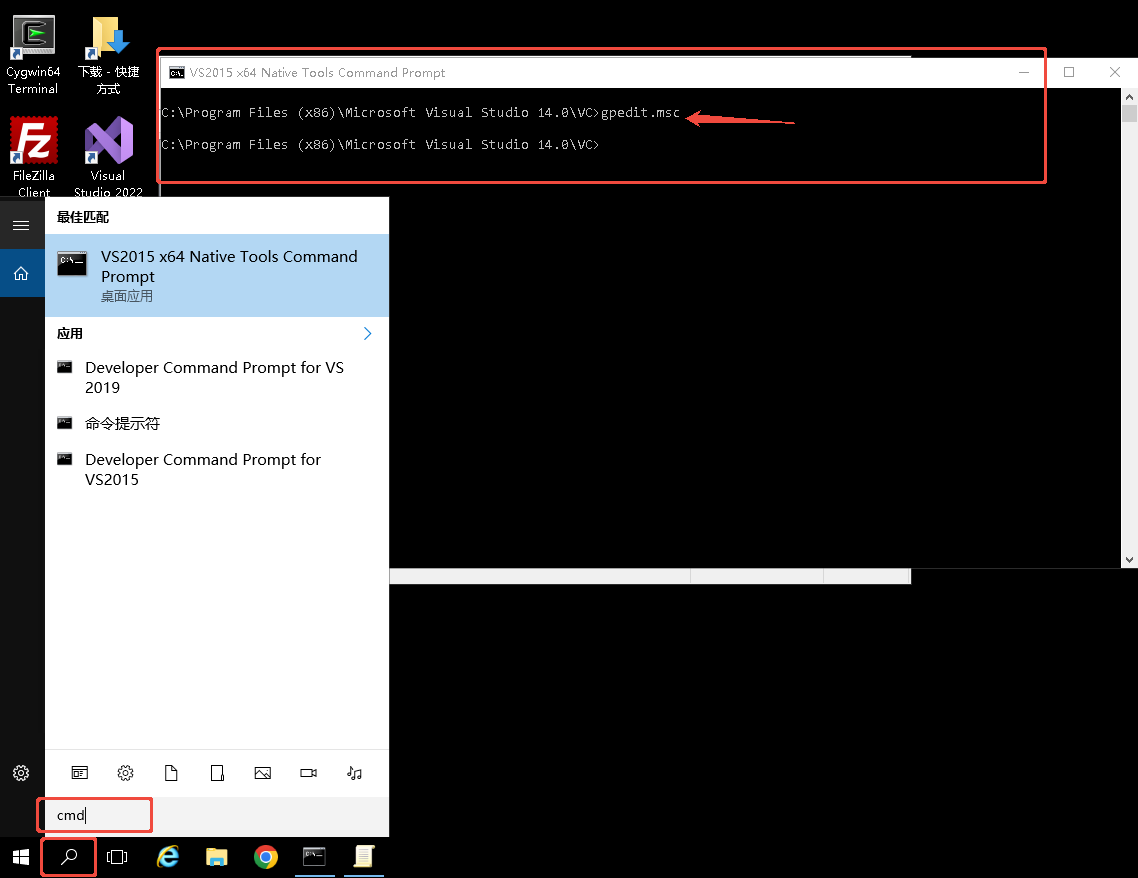The height and width of the screenshot is (878, 1138).
Task: Switch to command prompt taskbar window
Action: [314, 857]
